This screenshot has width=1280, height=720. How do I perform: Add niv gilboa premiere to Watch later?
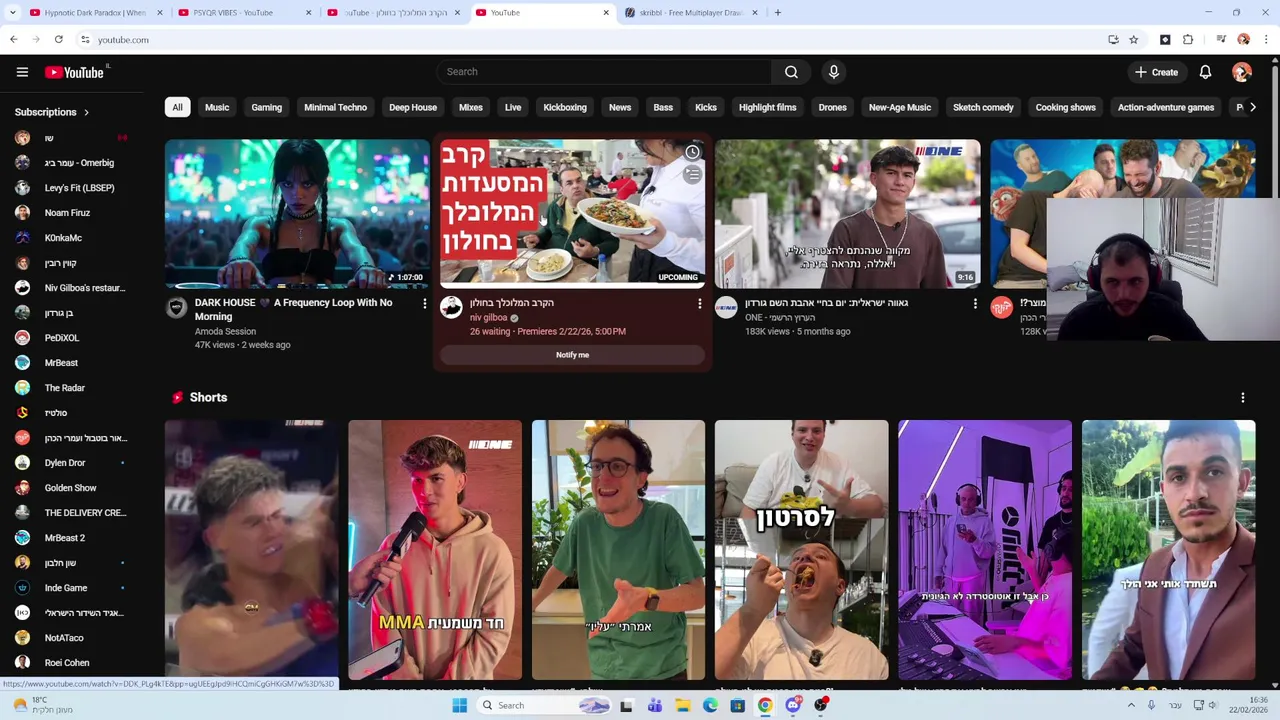click(692, 152)
